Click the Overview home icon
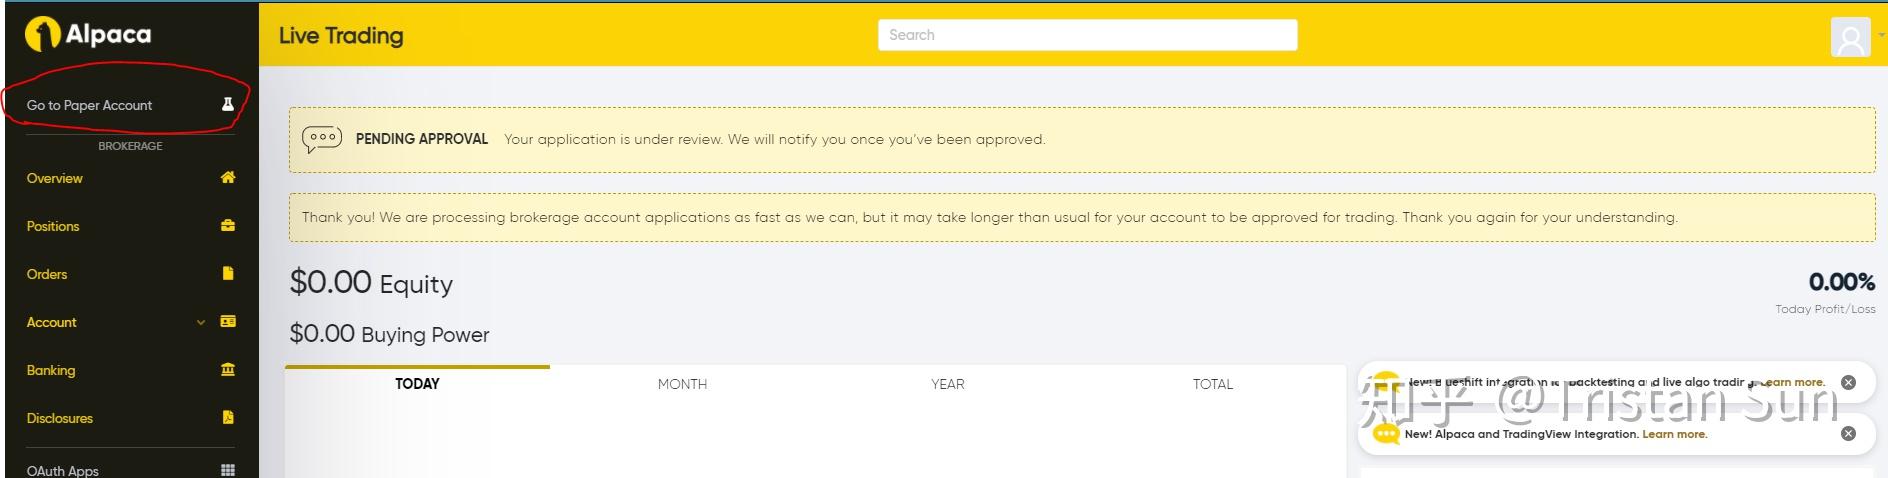1888x478 pixels. tap(228, 177)
